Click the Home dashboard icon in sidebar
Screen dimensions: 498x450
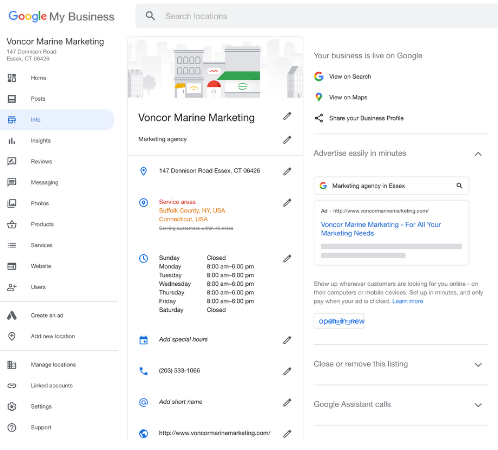point(12,78)
